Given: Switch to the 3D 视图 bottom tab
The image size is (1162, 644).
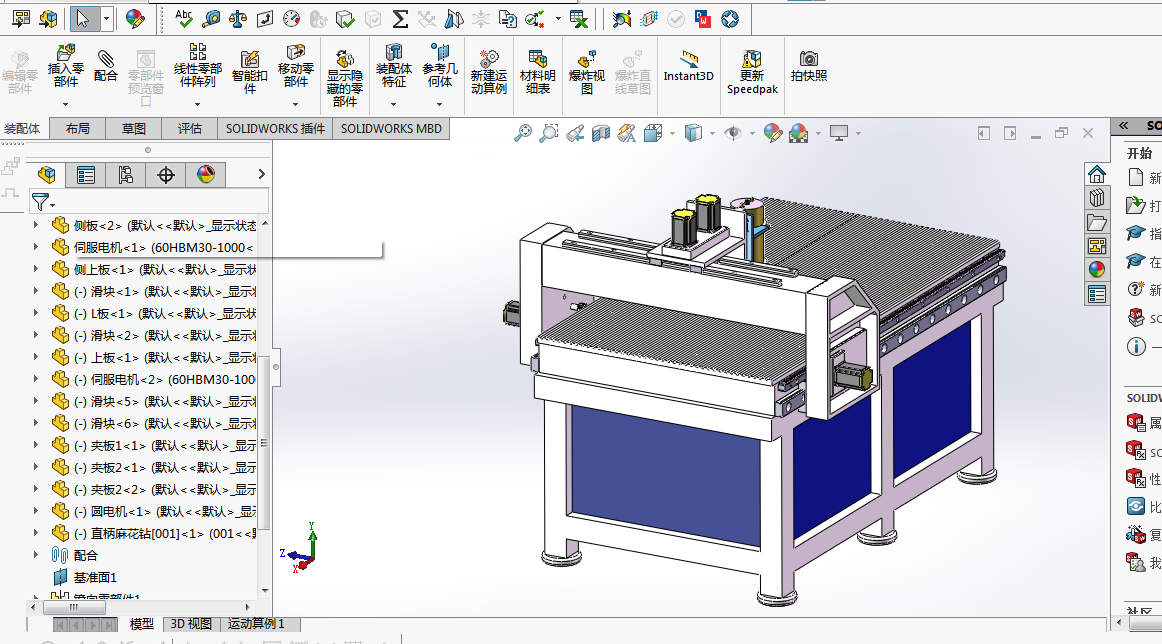Looking at the screenshot, I should pyautogui.click(x=191, y=624).
